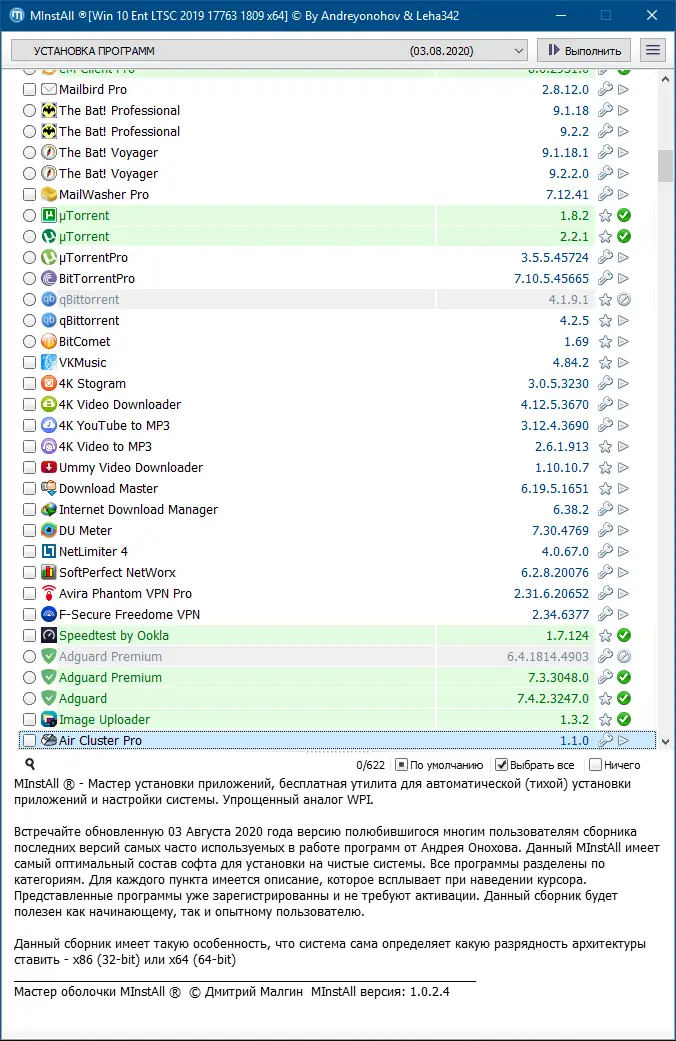Click the list scroll-up arrow
This screenshot has height=1041, width=676.
(x=665, y=79)
